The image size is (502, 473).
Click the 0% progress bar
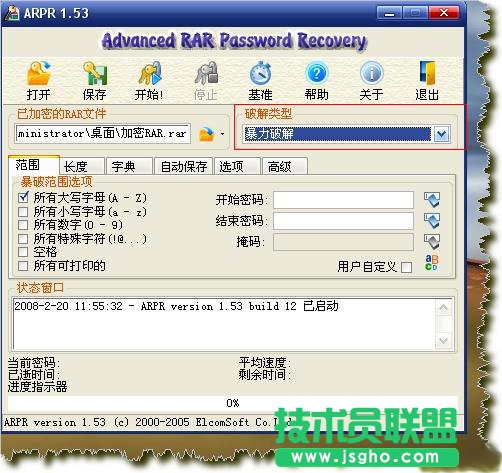coord(232,403)
